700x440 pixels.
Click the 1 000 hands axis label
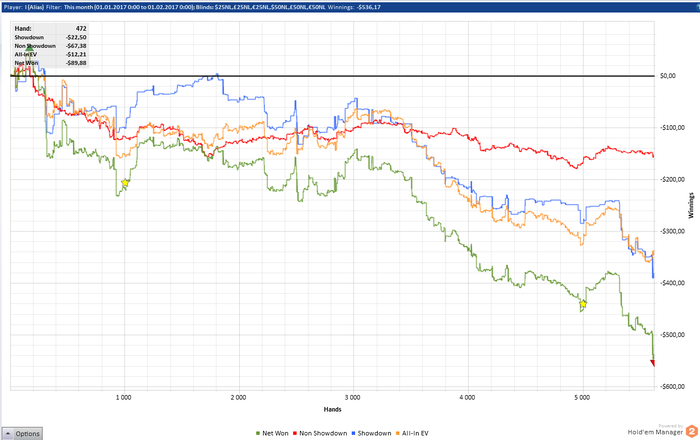tap(124, 398)
